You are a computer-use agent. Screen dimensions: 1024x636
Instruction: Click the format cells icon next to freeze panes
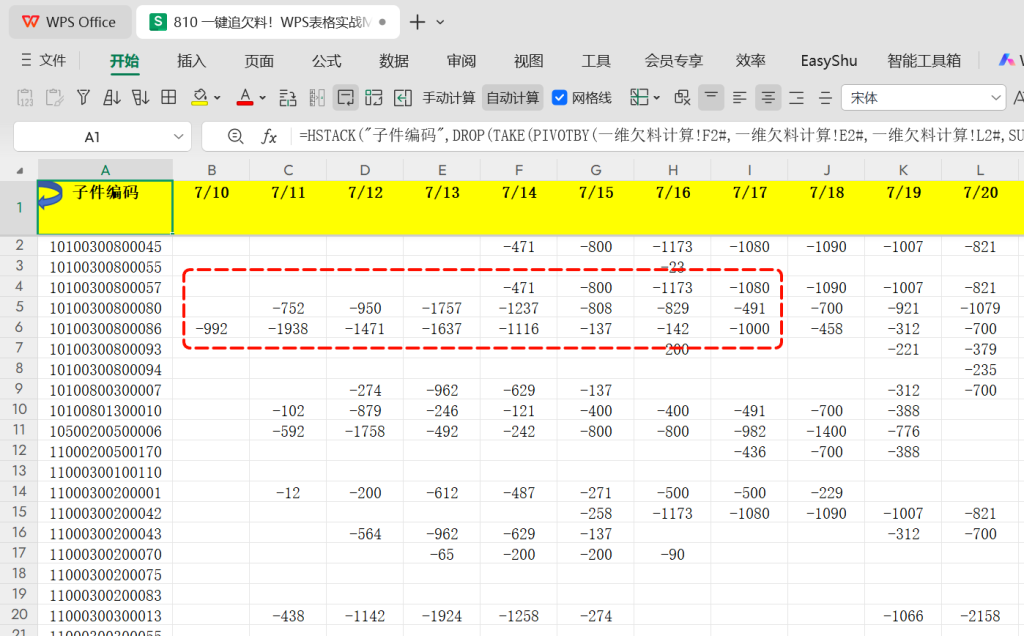[x=682, y=98]
